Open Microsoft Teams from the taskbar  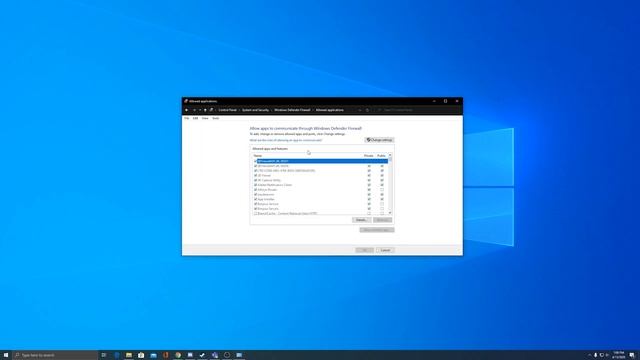[x=215, y=355]
